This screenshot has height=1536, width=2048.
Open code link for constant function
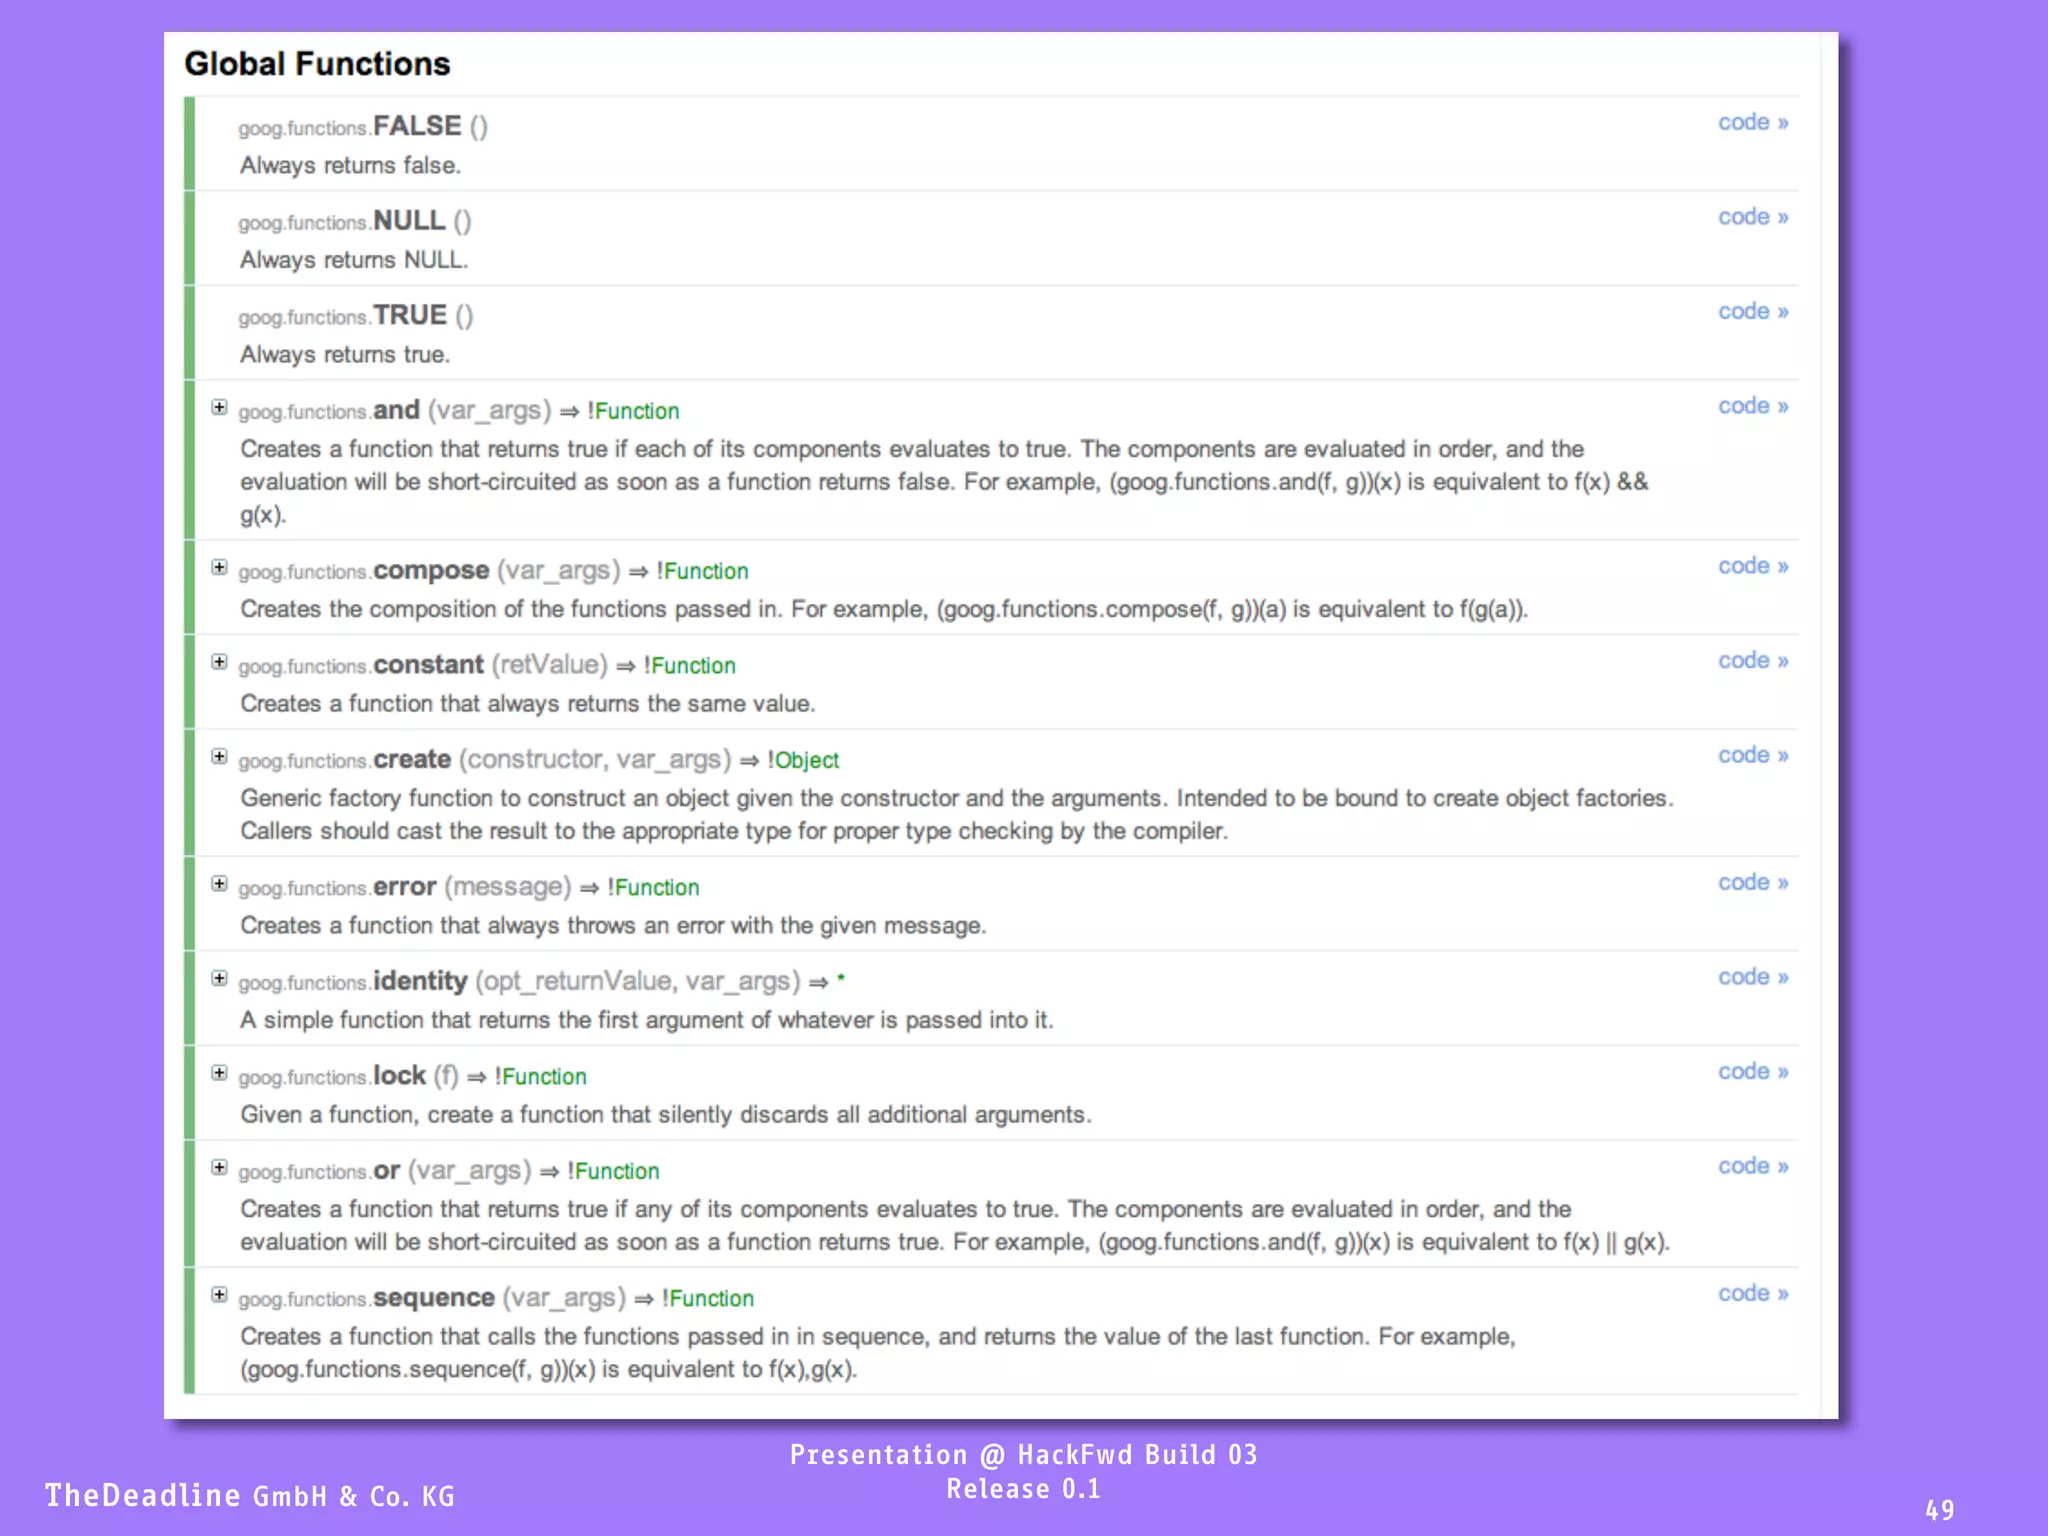[x=1753, y=661]
